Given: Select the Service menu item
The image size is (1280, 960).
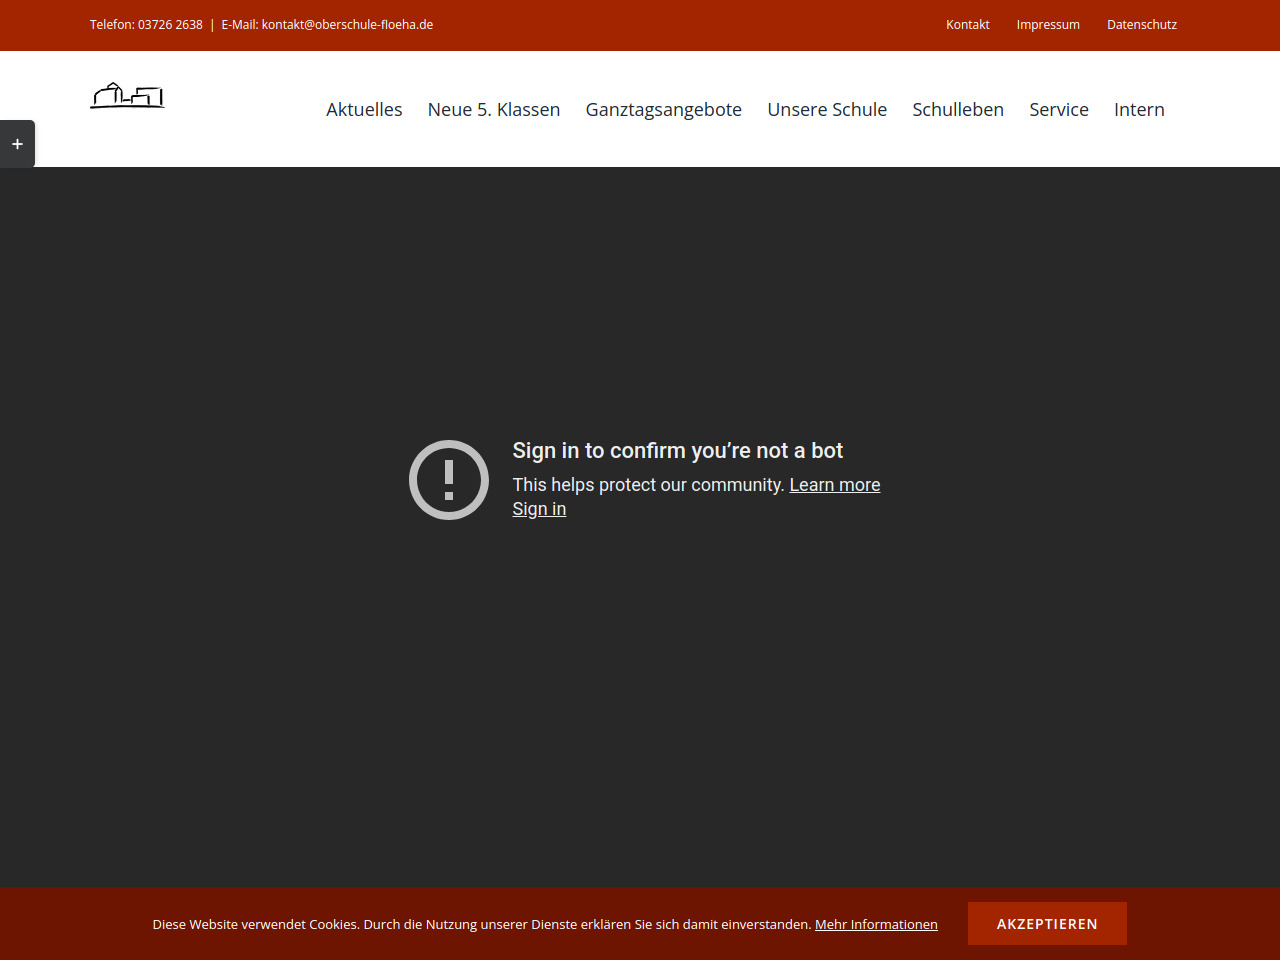Looking at the screenshot, I should (1058, 110).
